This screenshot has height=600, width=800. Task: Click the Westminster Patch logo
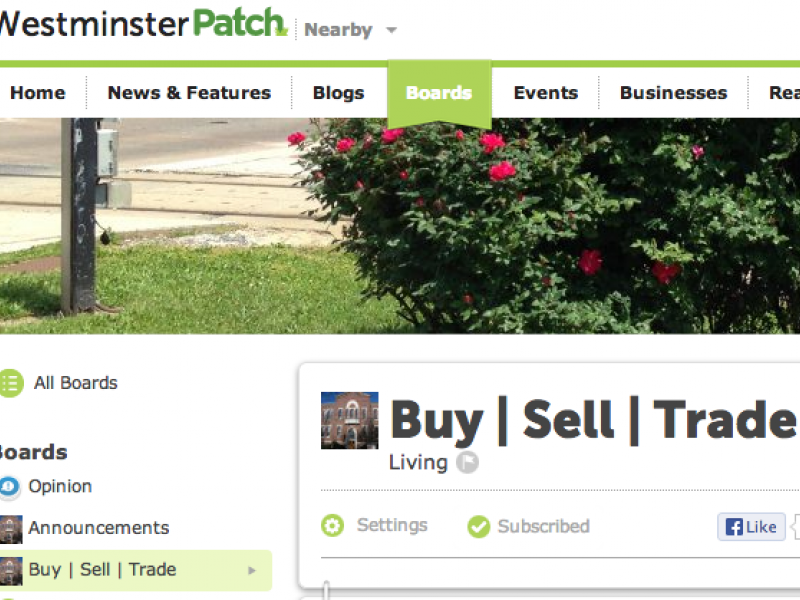click(143, 23)
